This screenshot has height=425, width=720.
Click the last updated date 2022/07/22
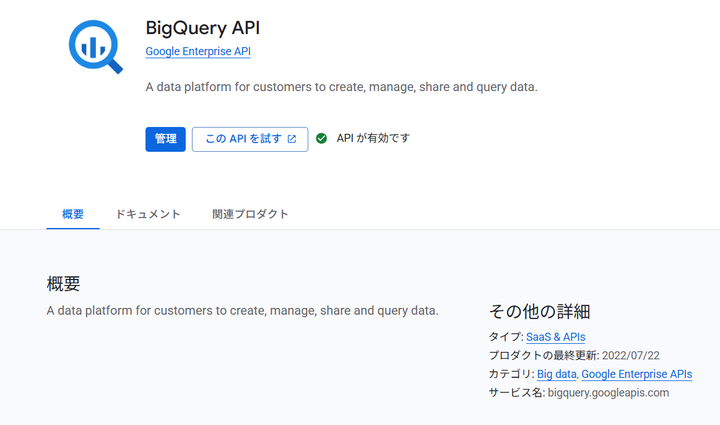630,356
